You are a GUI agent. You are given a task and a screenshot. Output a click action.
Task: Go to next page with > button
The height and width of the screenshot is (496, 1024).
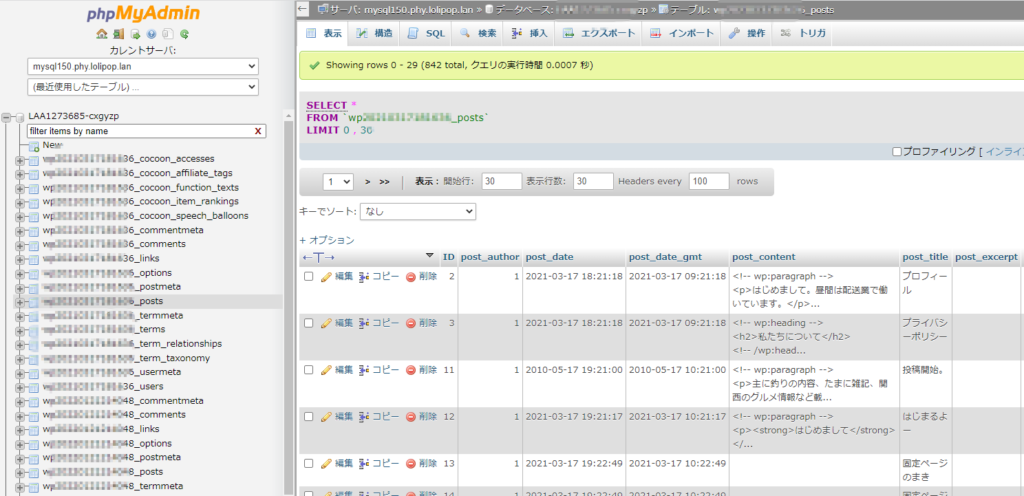pyautogui.click(x=369, y=182)
